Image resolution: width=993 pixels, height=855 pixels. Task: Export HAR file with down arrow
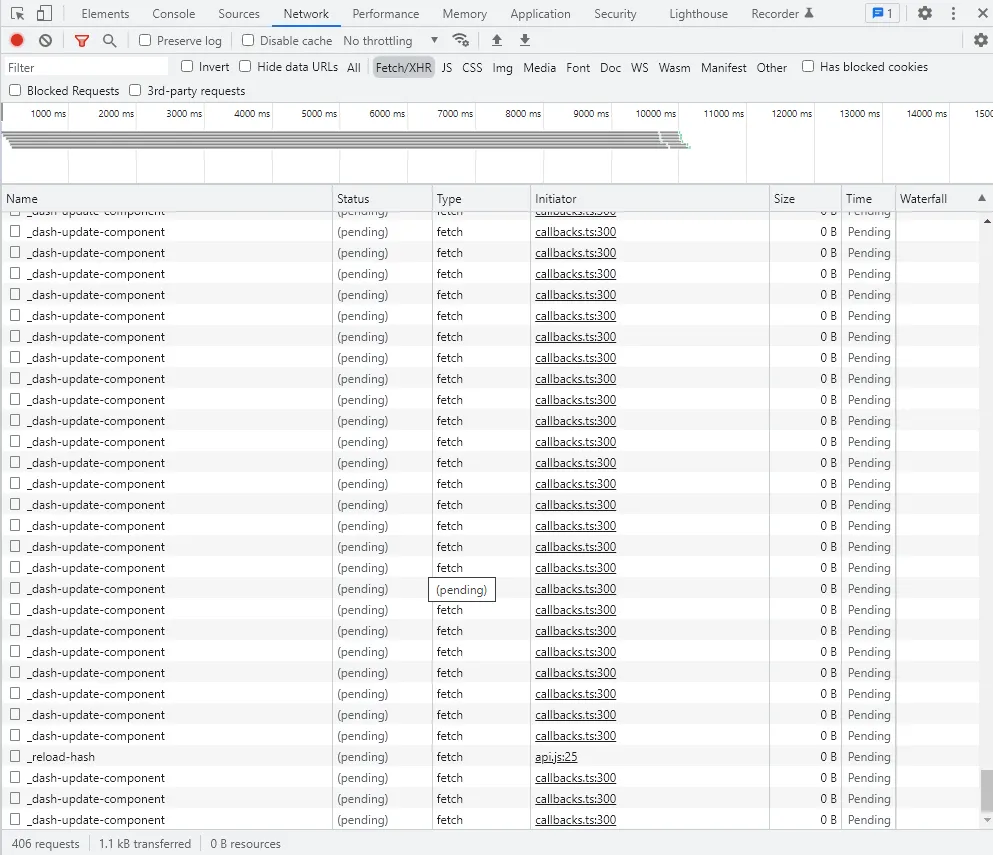point(525,41)
